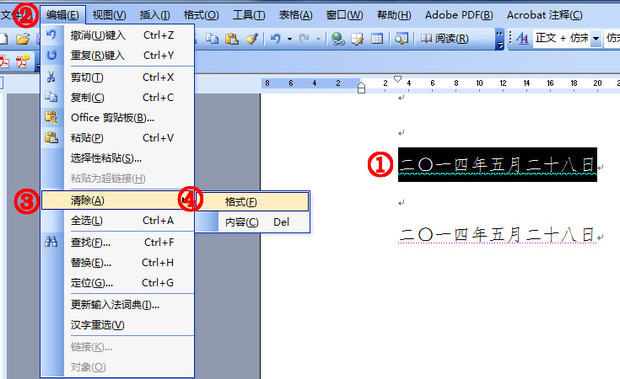620x379 pixels.
Task: Open the Acrobat 注释(C) menu
Action: [544, 15]
